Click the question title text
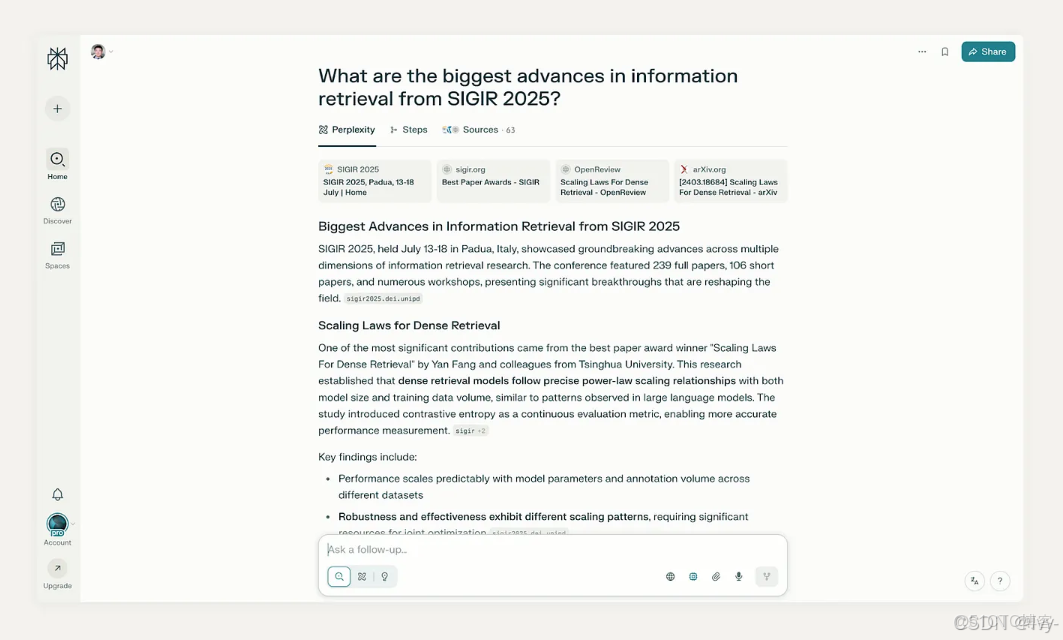 (528, 87)
